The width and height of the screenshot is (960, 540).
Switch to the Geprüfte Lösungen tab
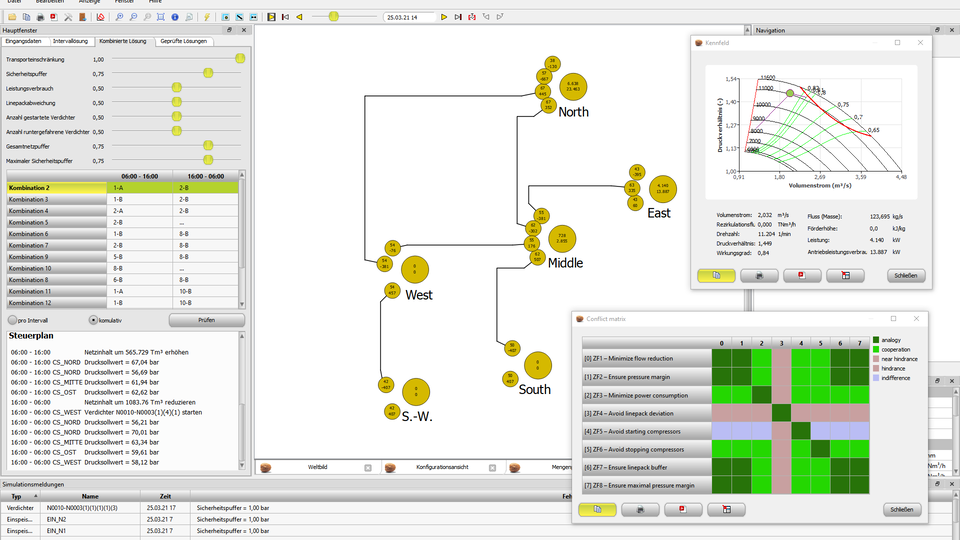point(184,41)
